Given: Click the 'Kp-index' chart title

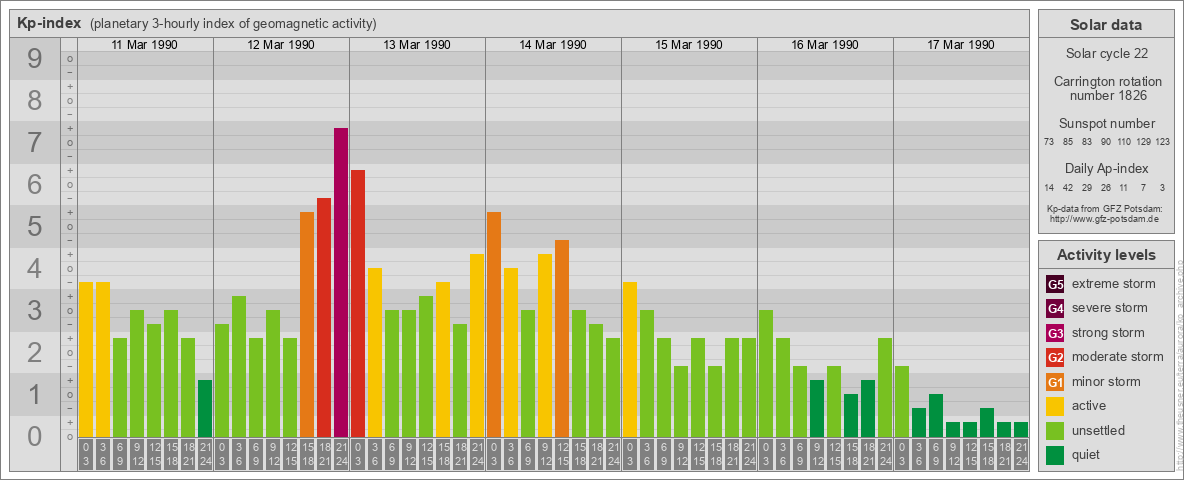Looking at the screenshot, I should pos(49,23).
